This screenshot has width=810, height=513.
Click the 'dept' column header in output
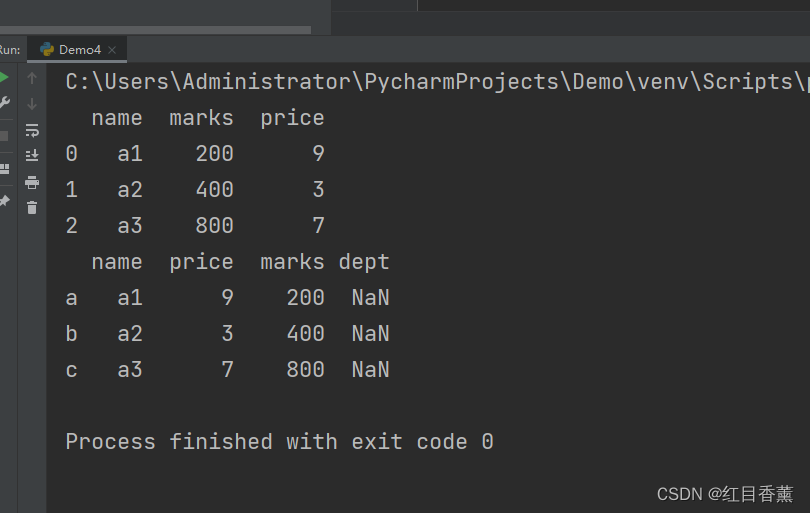(x=364, y=262)
